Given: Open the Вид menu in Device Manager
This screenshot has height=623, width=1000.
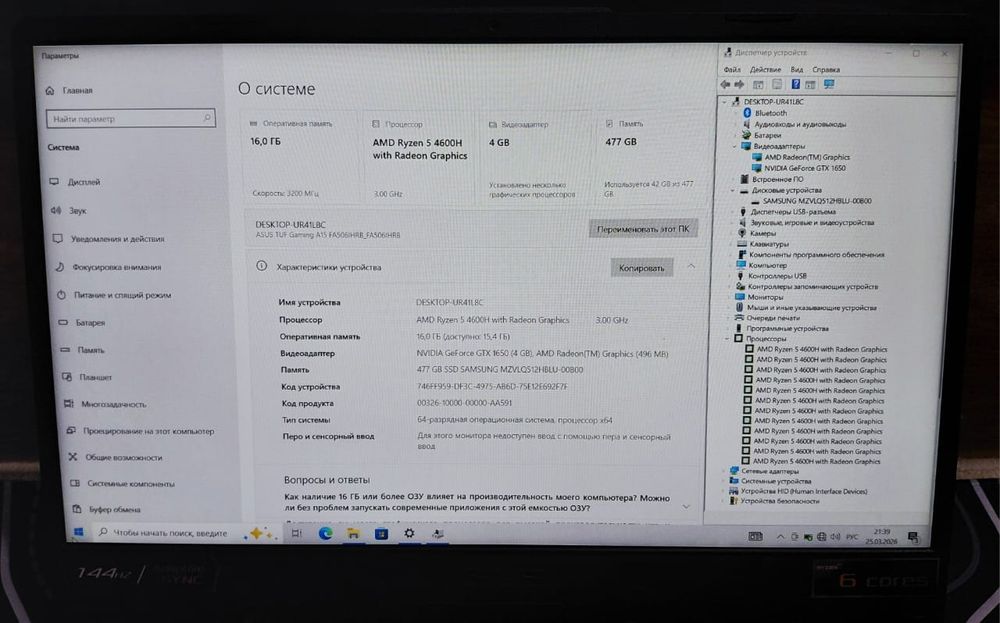Looking at the screenshot, I should 797,70.
